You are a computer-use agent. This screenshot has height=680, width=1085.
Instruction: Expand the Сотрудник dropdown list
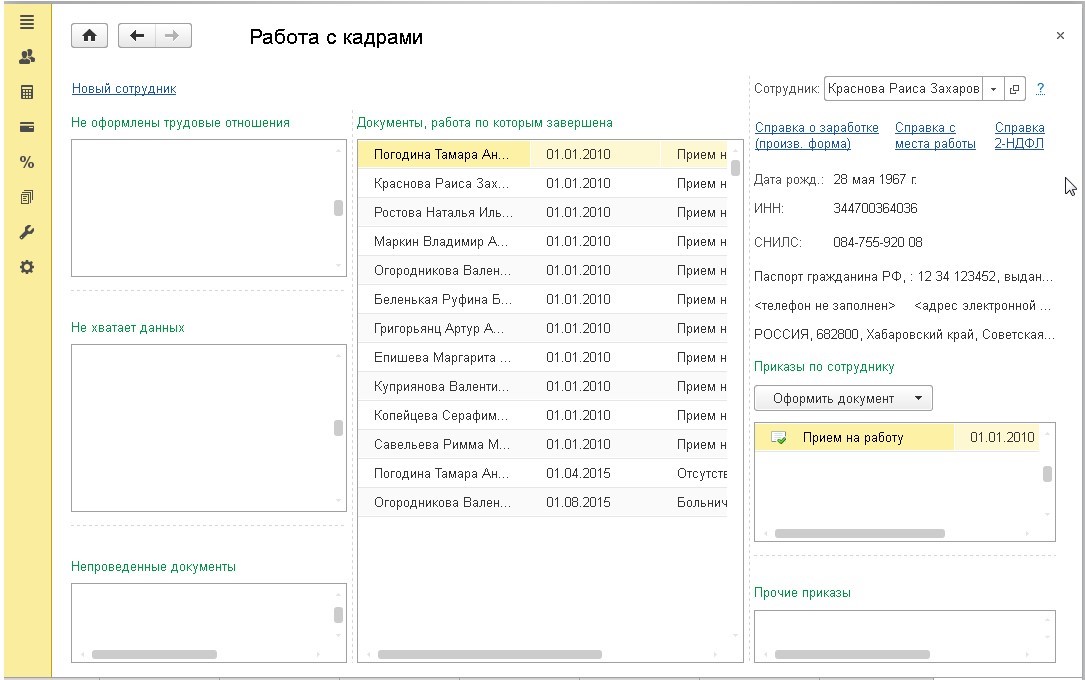tap(993, 89)
